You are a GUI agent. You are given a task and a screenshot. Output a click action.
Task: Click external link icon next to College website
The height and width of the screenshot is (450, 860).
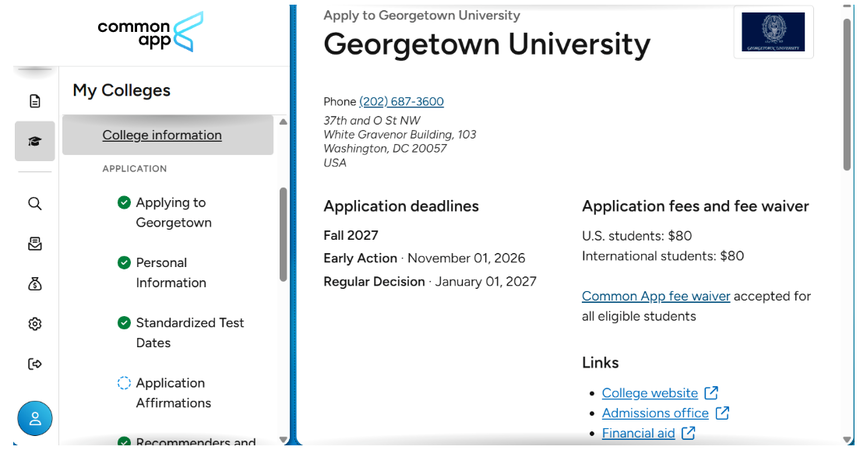[711, 393]
